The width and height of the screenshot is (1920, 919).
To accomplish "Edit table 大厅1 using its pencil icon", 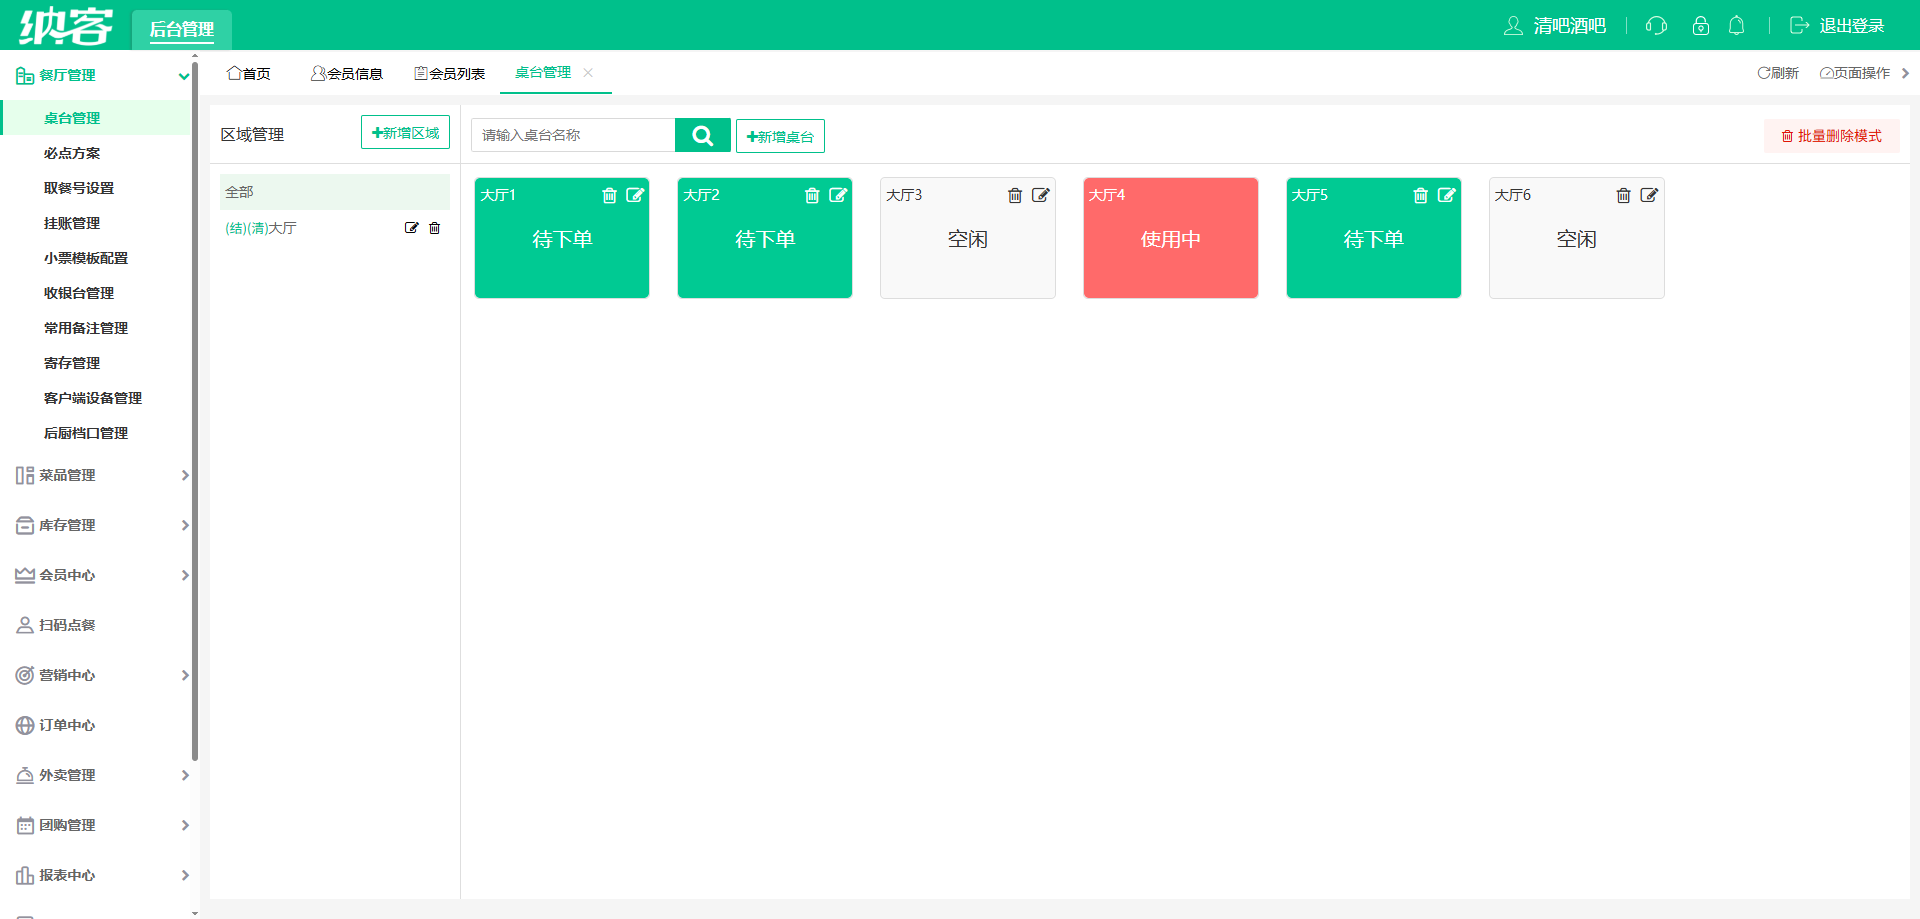I will point(635,195).
